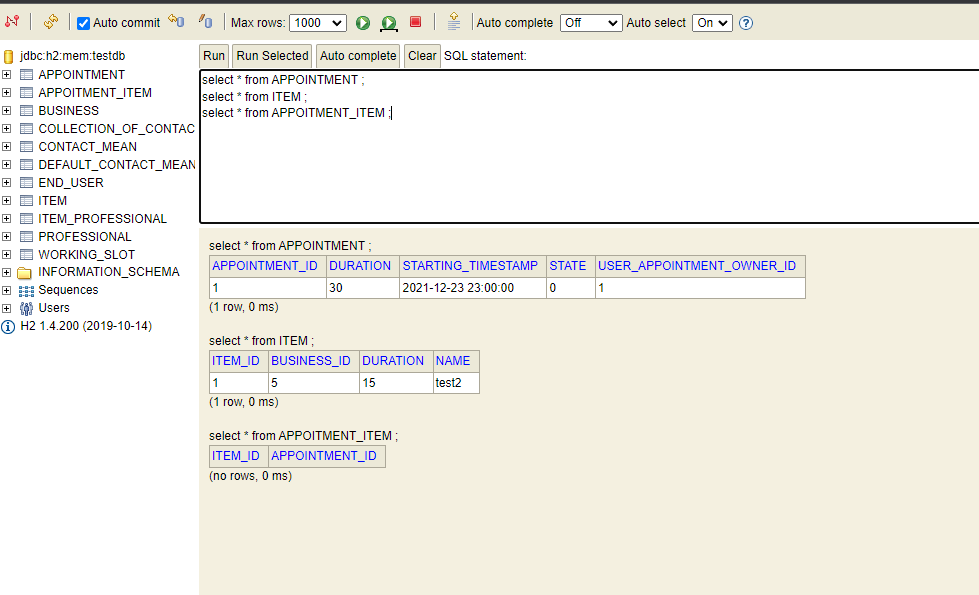Click the Run button above the editor
Screen dimensions: 979x595
(x=214, y=56)
